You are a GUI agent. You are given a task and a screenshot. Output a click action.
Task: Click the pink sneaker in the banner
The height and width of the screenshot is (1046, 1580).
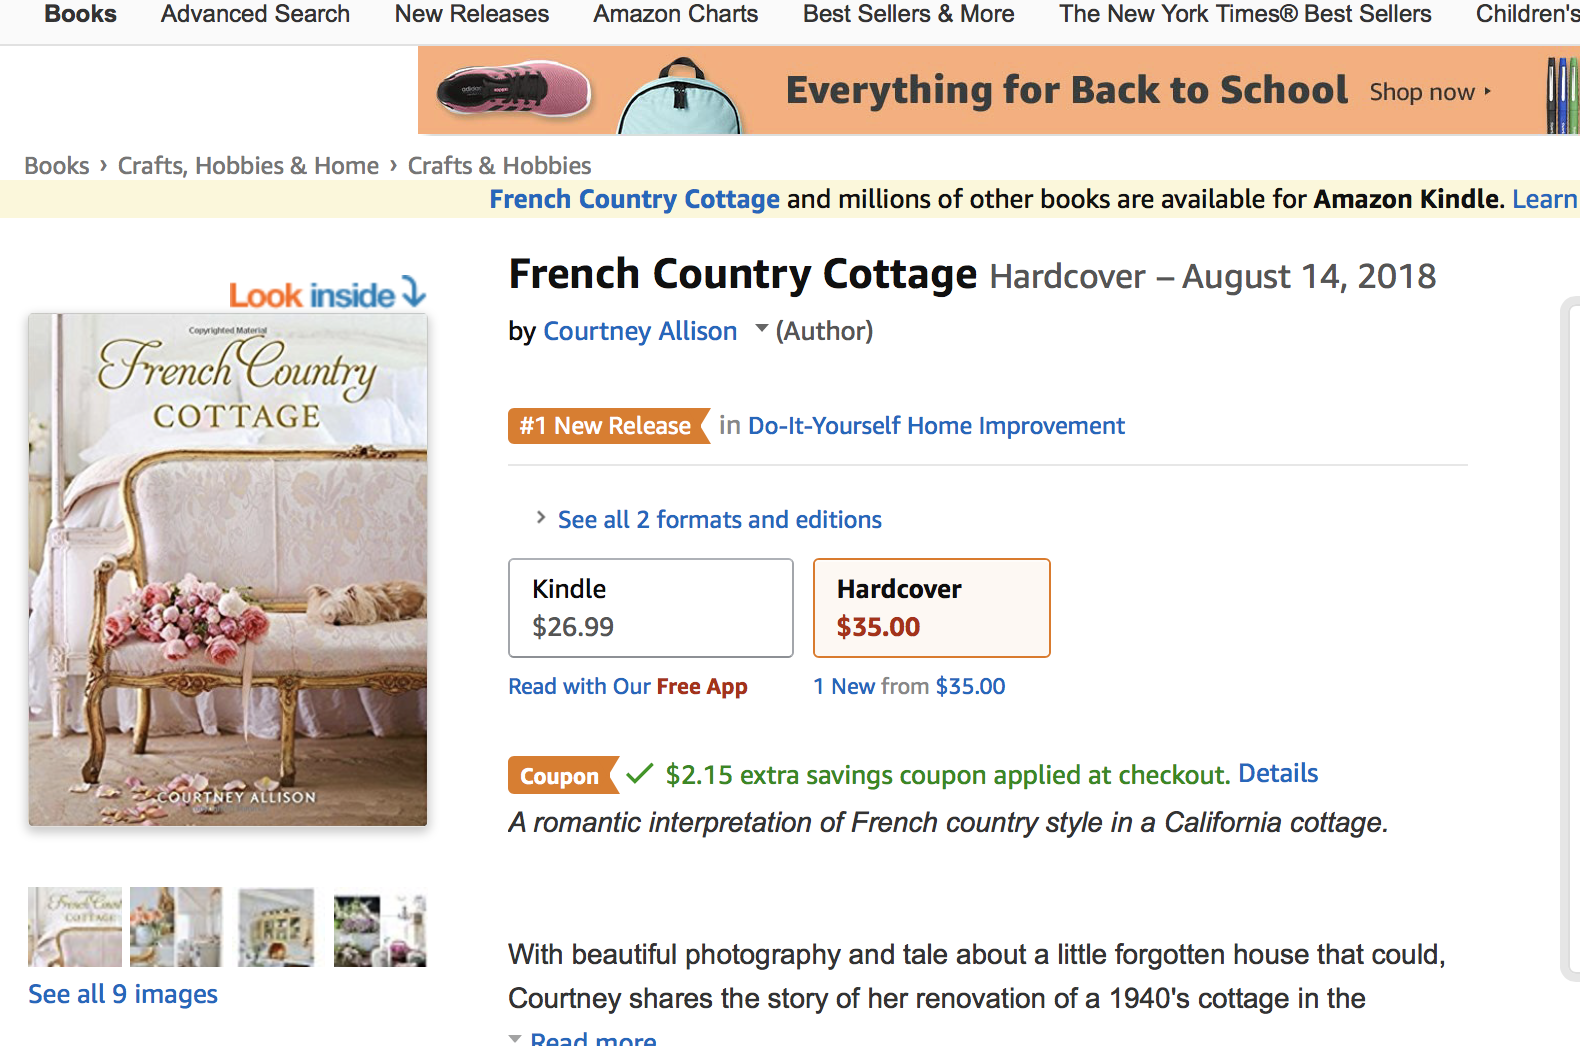click(x=514, y=90)
